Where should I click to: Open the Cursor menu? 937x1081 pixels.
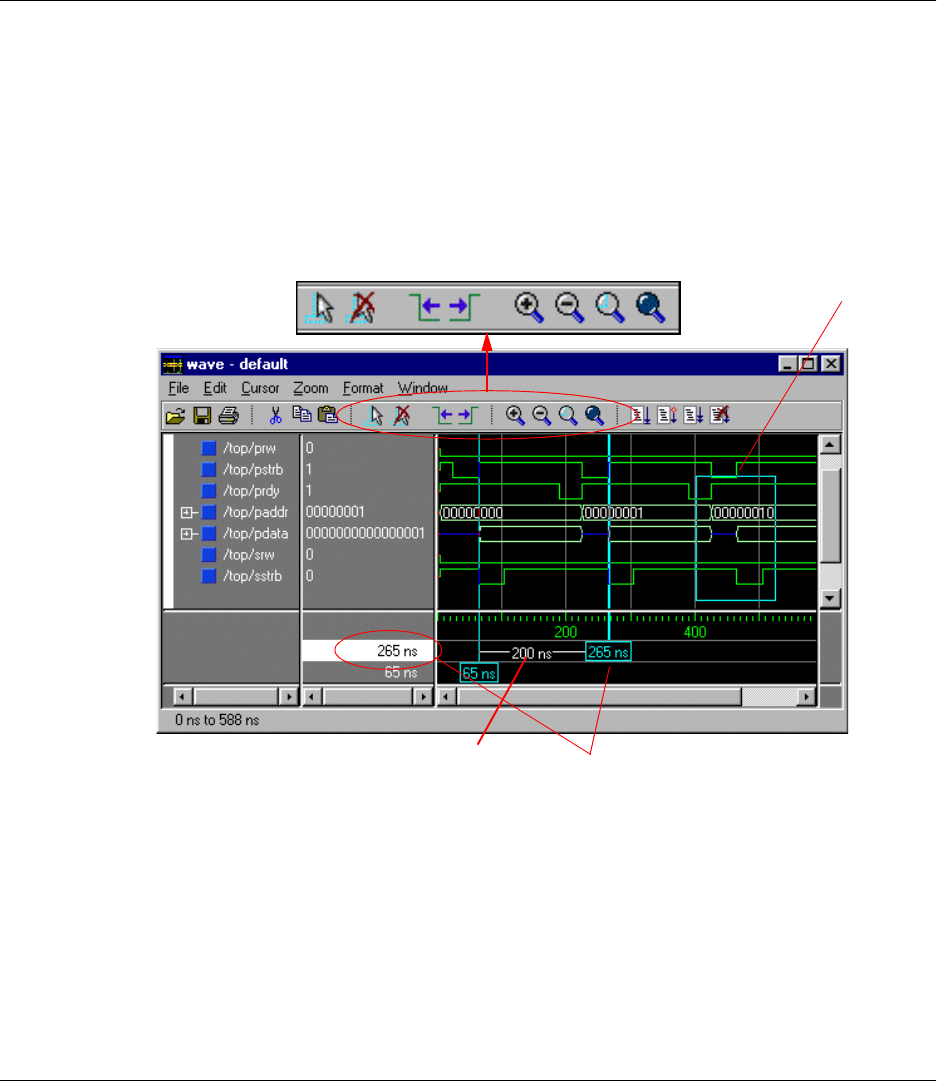pos(260,388)
